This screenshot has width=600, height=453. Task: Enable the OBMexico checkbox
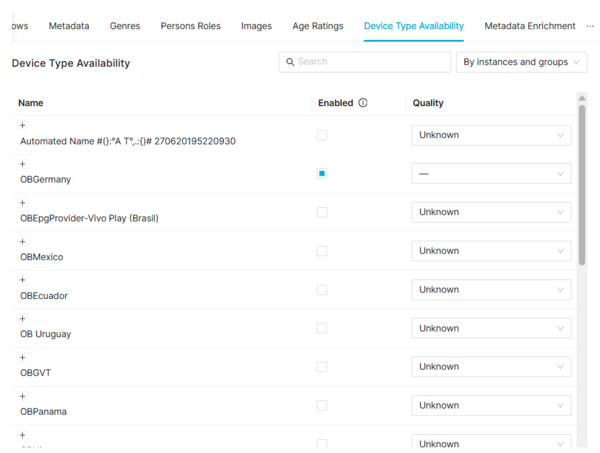(x=322, y=251)
